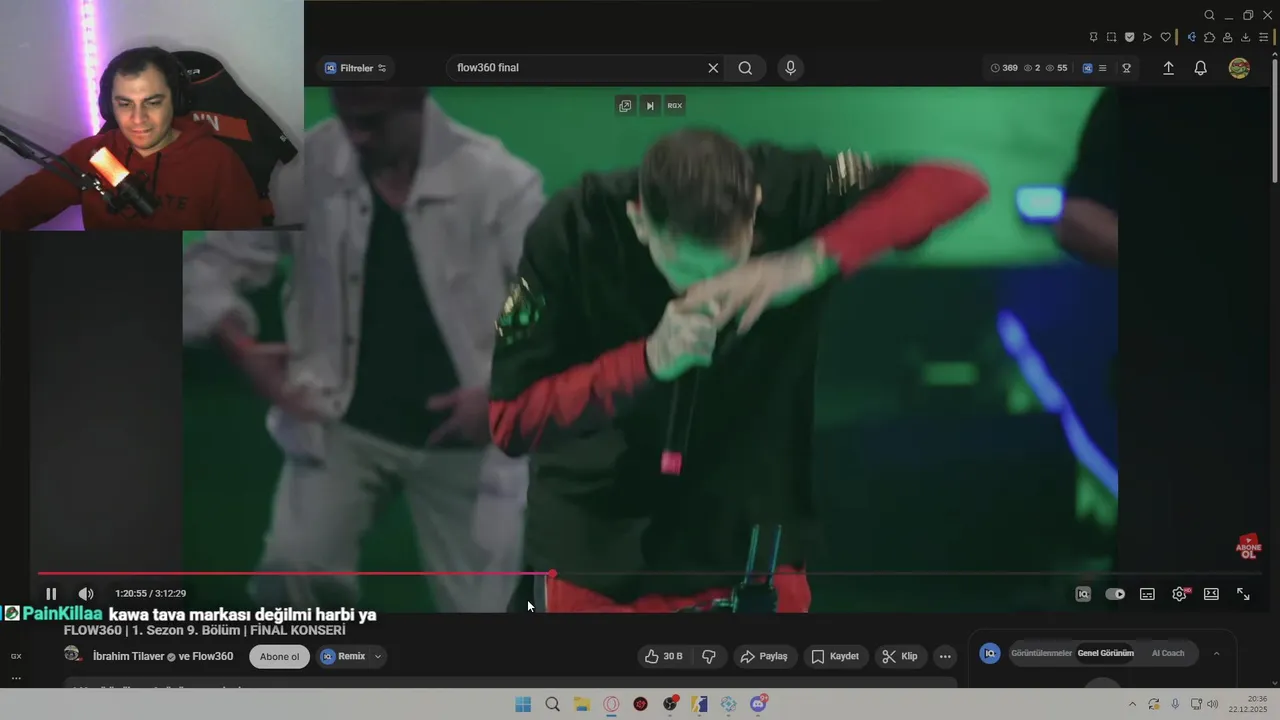This screenshot has width=1280, height=720.
Task: Click the browser pin icon
Action: (1093, 37)
